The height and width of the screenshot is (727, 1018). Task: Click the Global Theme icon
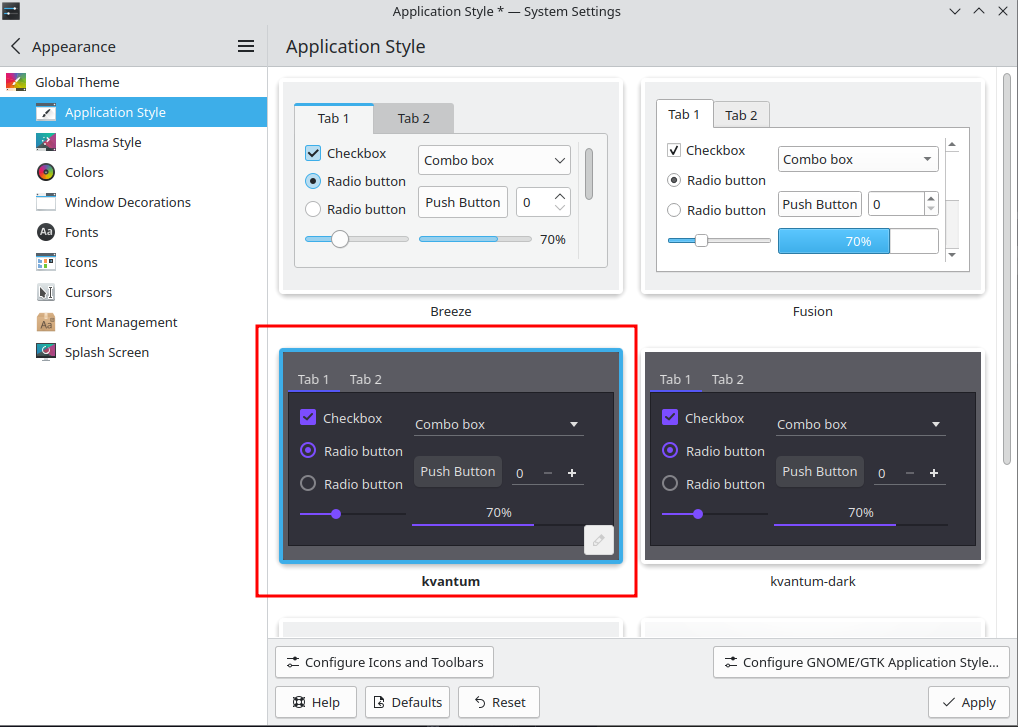coord(16,82)
